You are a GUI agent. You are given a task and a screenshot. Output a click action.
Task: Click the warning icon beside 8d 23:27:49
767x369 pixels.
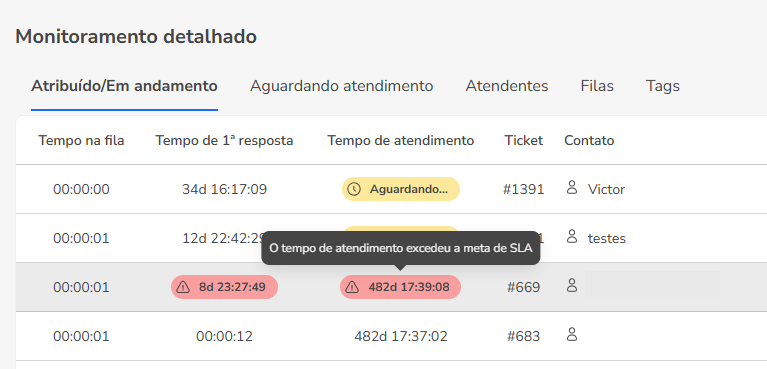click(183, 287)
